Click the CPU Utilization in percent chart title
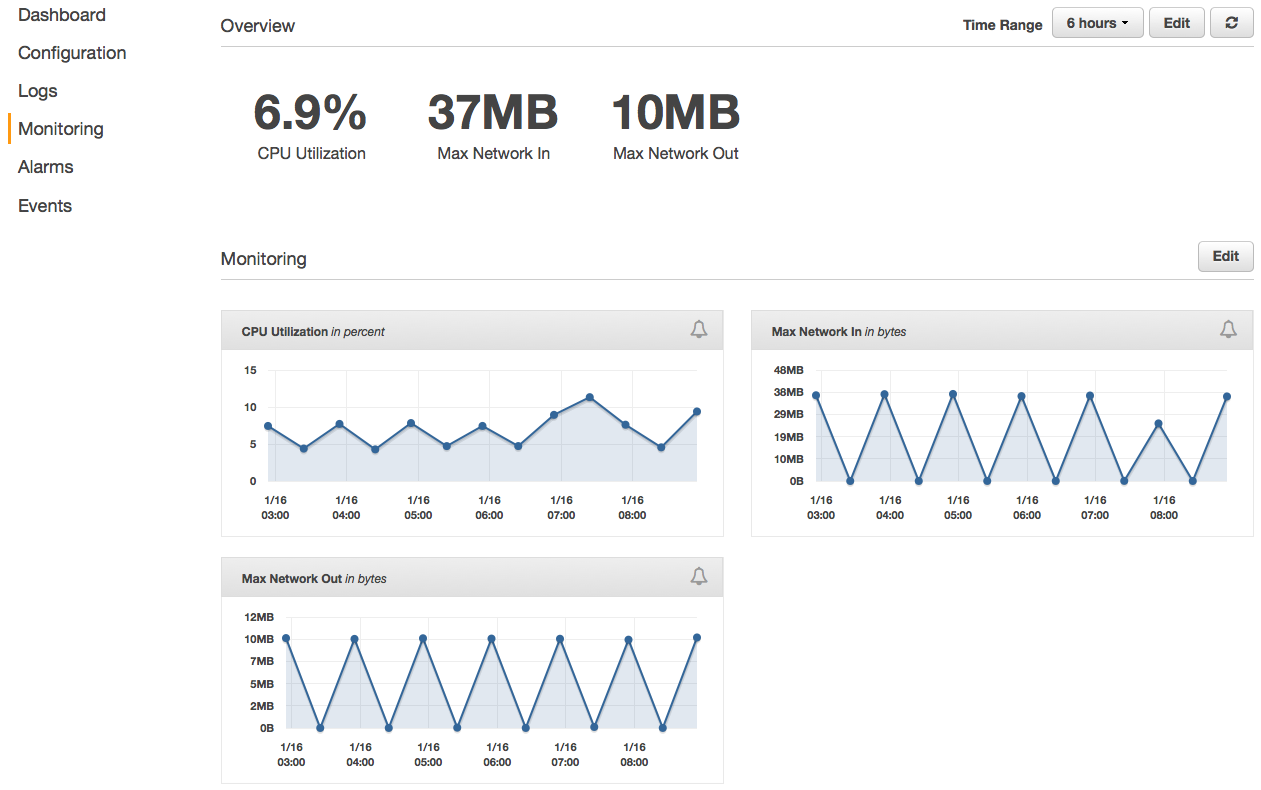 tap(313, 331)
